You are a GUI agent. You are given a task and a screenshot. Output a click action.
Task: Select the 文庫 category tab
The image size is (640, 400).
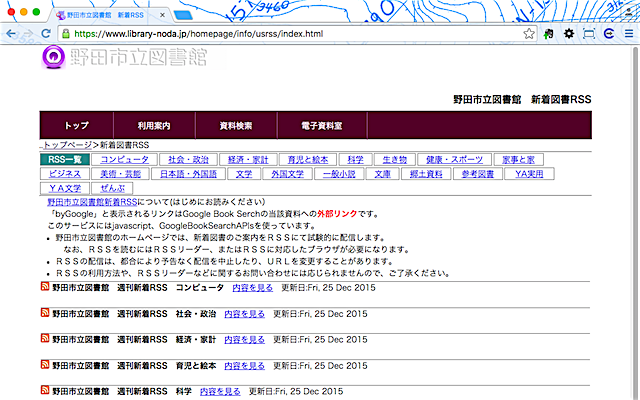point(383,174)
